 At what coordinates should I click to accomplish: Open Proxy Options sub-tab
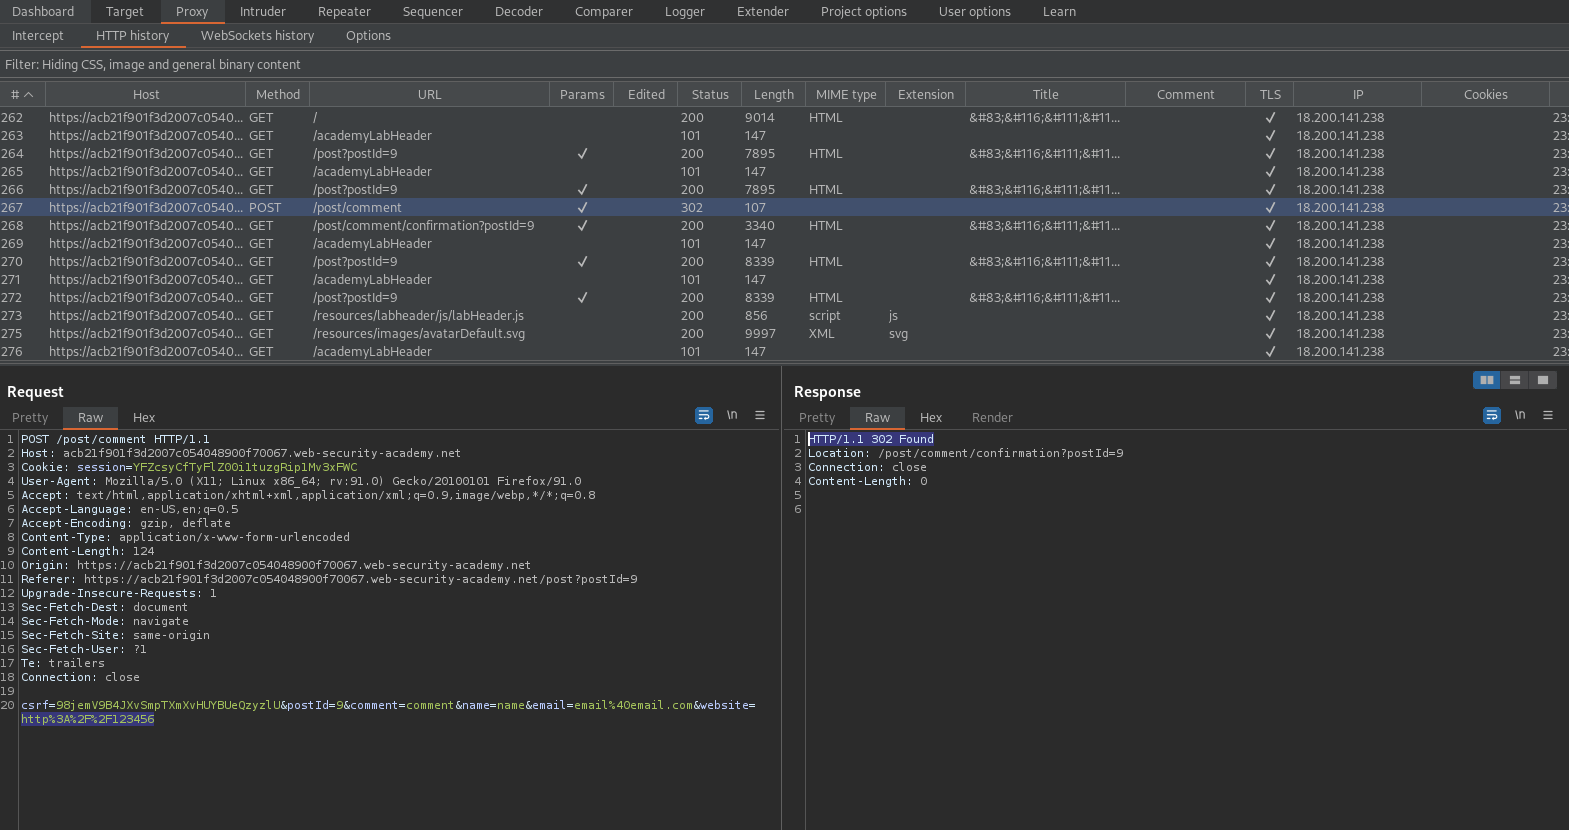369,36
